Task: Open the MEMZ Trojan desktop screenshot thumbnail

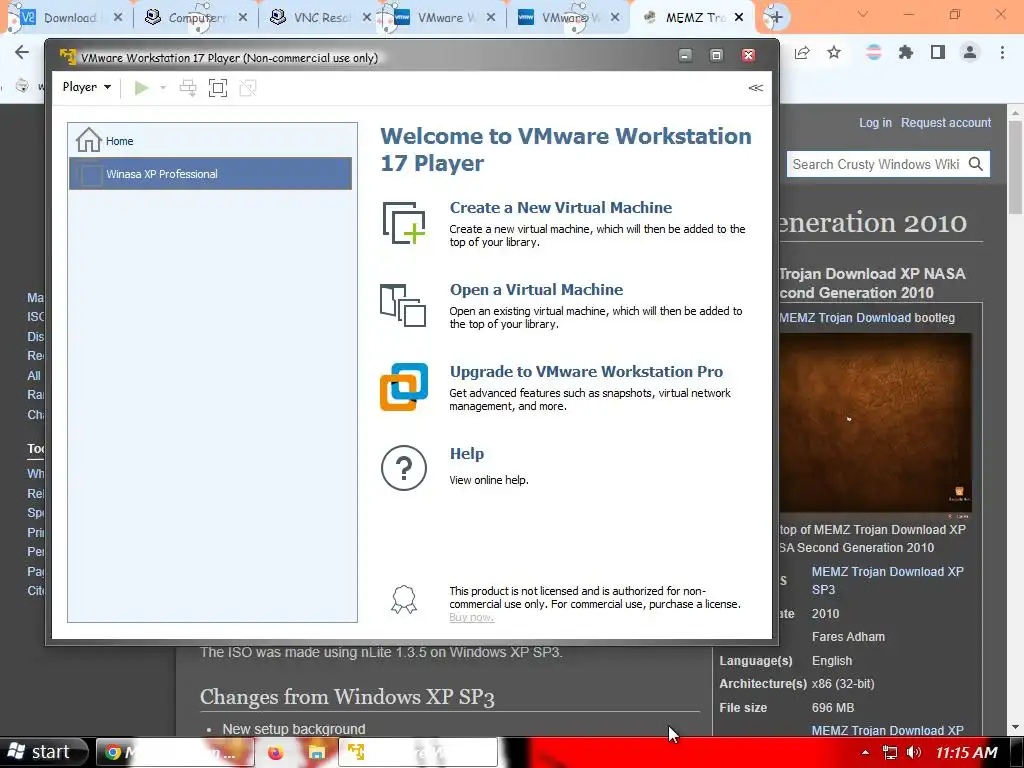Action: pos(875,423)
